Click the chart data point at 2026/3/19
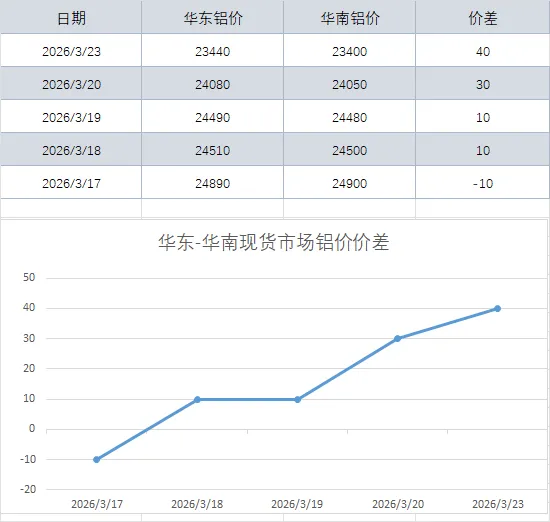The image size is (550, 522). point(297,399)
